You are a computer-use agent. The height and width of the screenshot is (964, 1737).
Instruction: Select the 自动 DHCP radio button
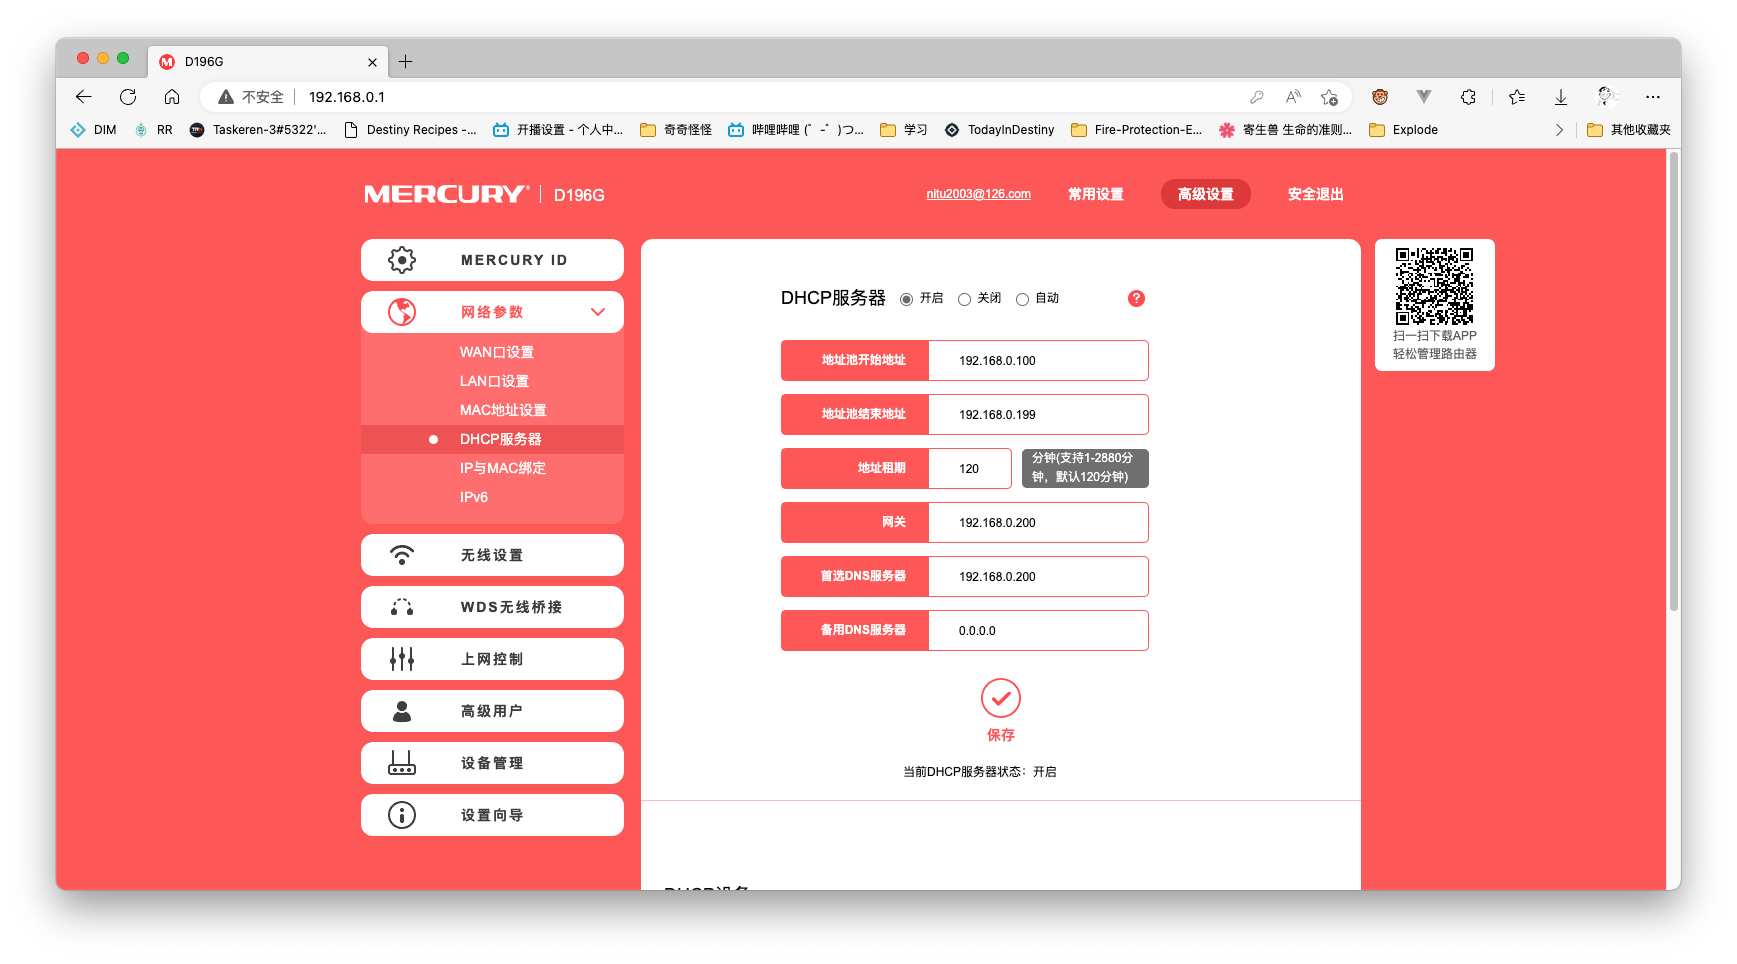click(1022, 299)
